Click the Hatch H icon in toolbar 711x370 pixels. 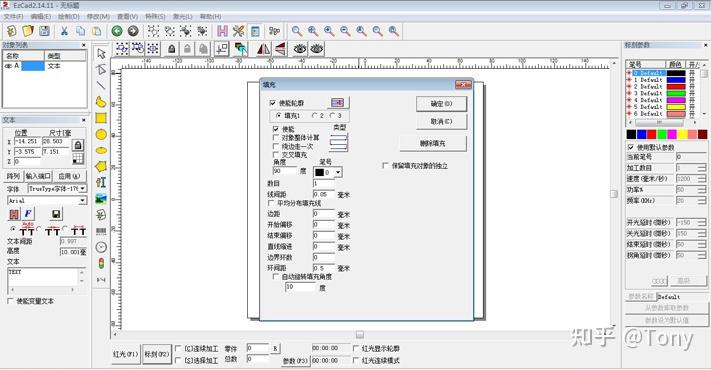coord(222,31)
